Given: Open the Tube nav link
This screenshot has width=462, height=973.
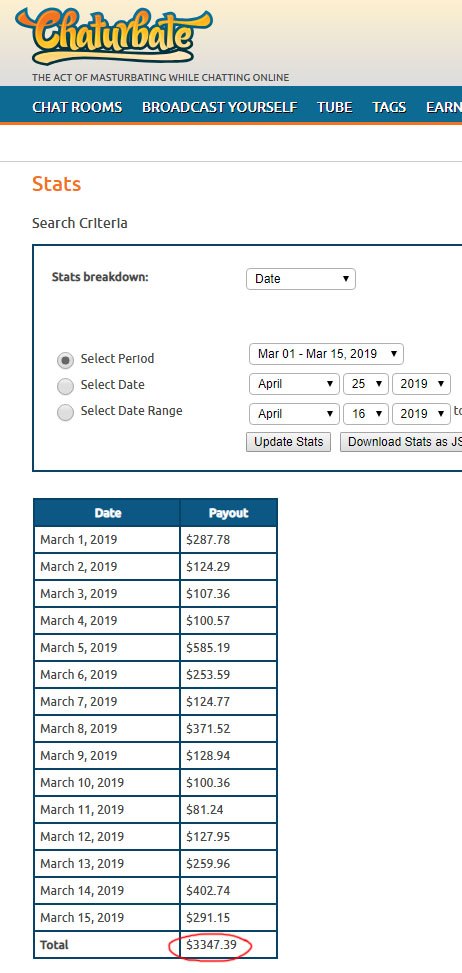Looking at the screenshot, I should [335, 107].
